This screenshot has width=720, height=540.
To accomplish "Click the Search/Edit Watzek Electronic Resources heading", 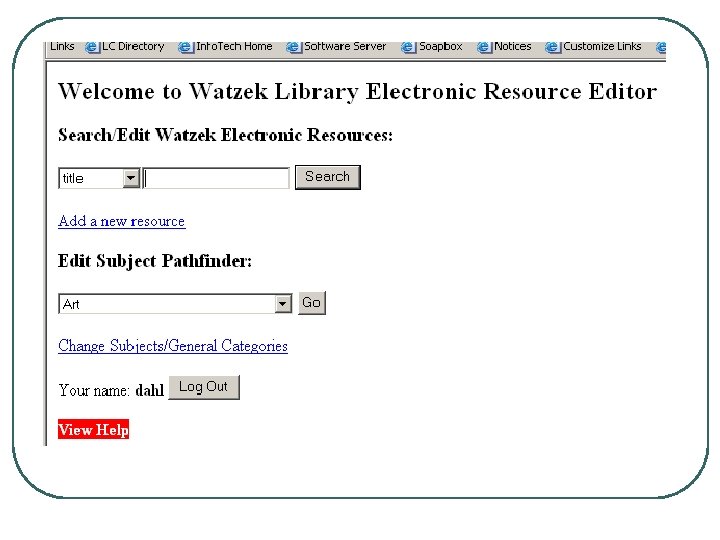I will point(225,135).
